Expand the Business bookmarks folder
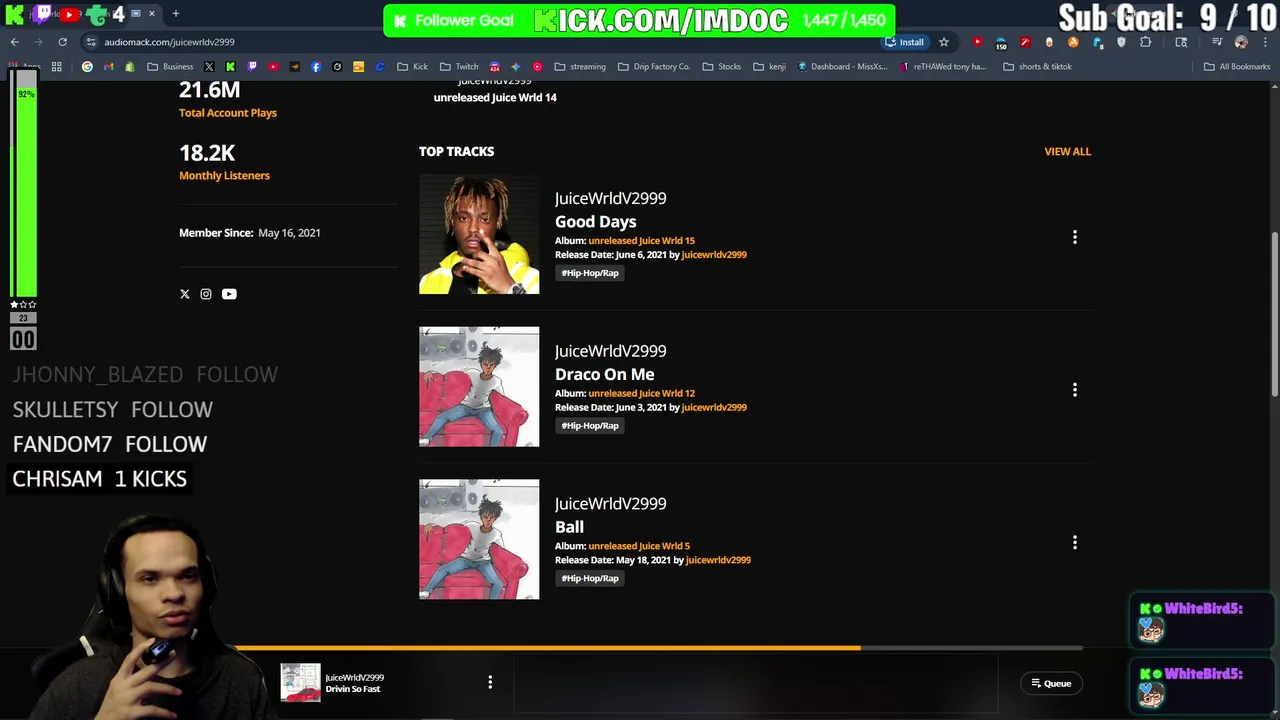 click(170, 67)
